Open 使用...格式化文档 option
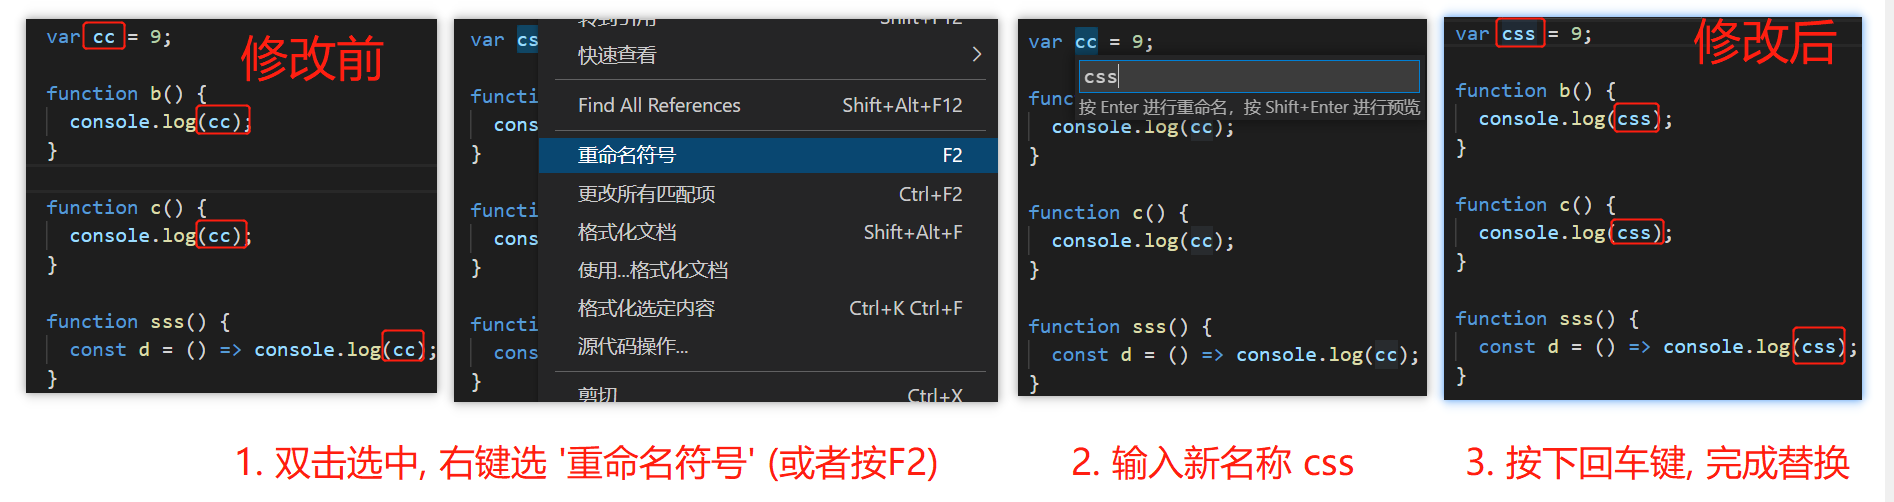This screenshot has height=502, width=1894. click(768, 270)
